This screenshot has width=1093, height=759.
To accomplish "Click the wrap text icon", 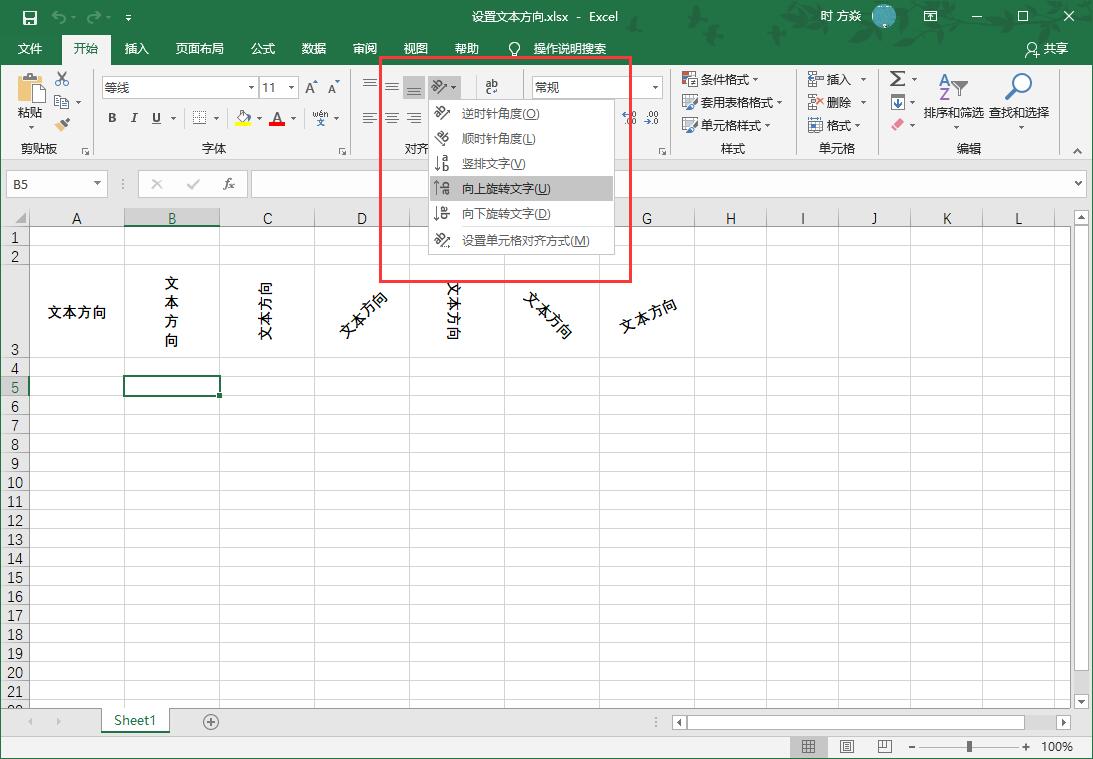I will point(491,88).
